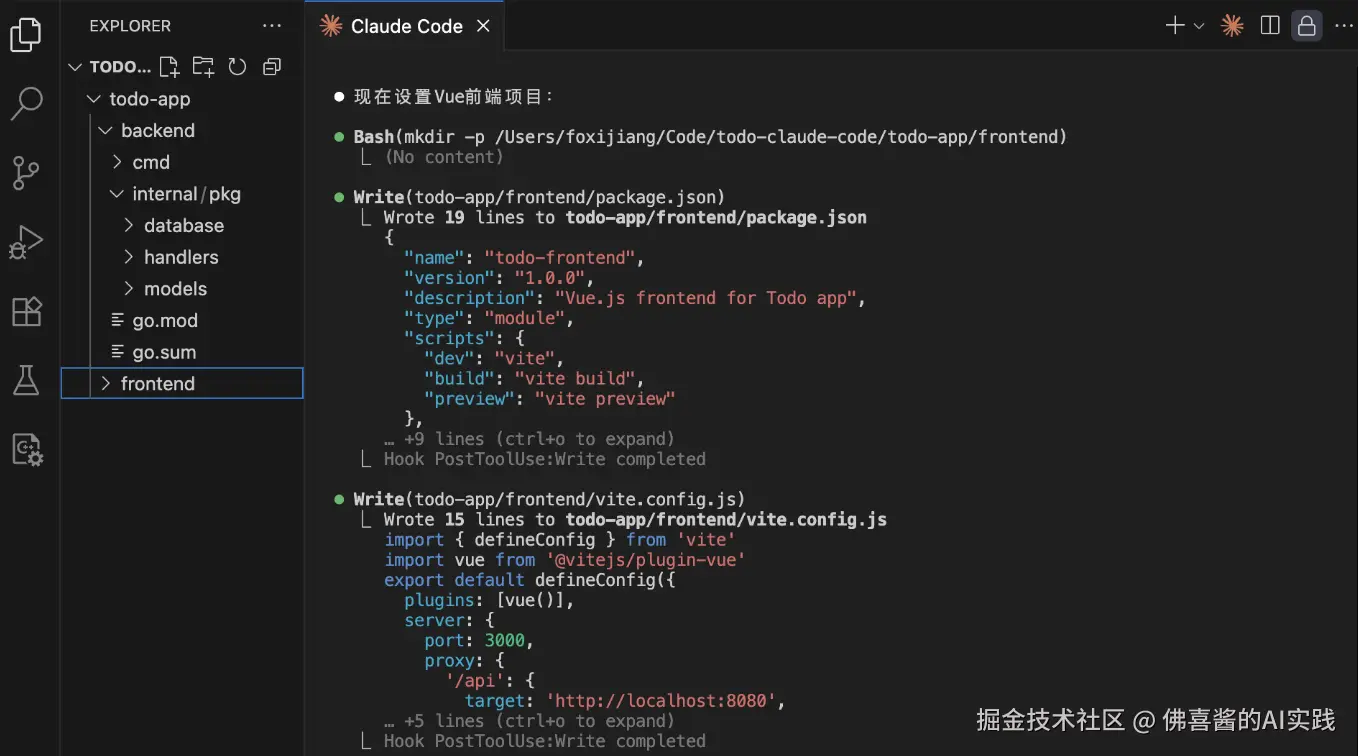Viewport: 1358px width, 756px height.
Task: Click the '@vitejs/plugin-vue' import string
Action: tap(645, 560)
